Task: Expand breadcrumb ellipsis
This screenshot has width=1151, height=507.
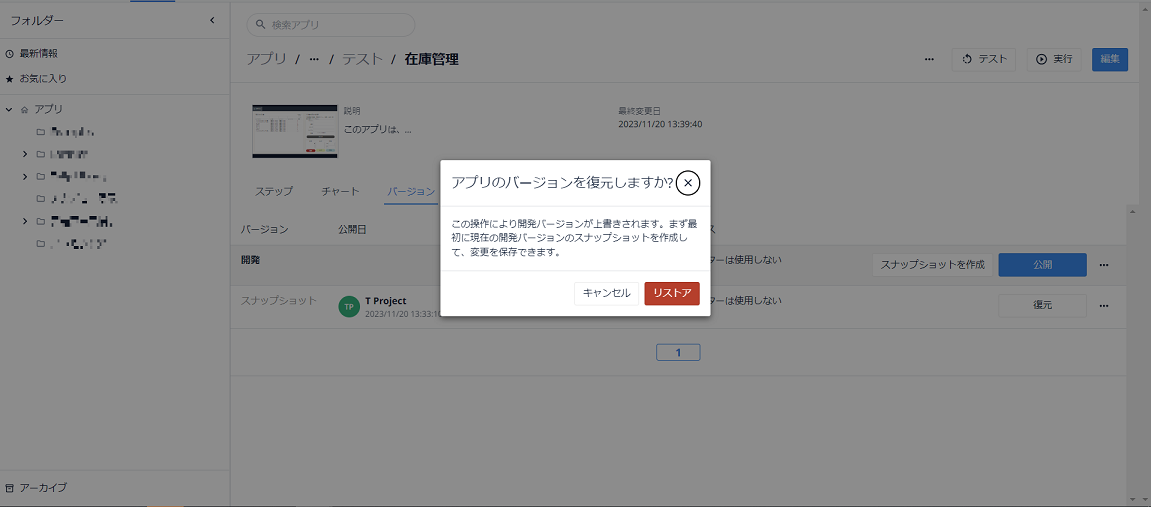Action: 314,59
